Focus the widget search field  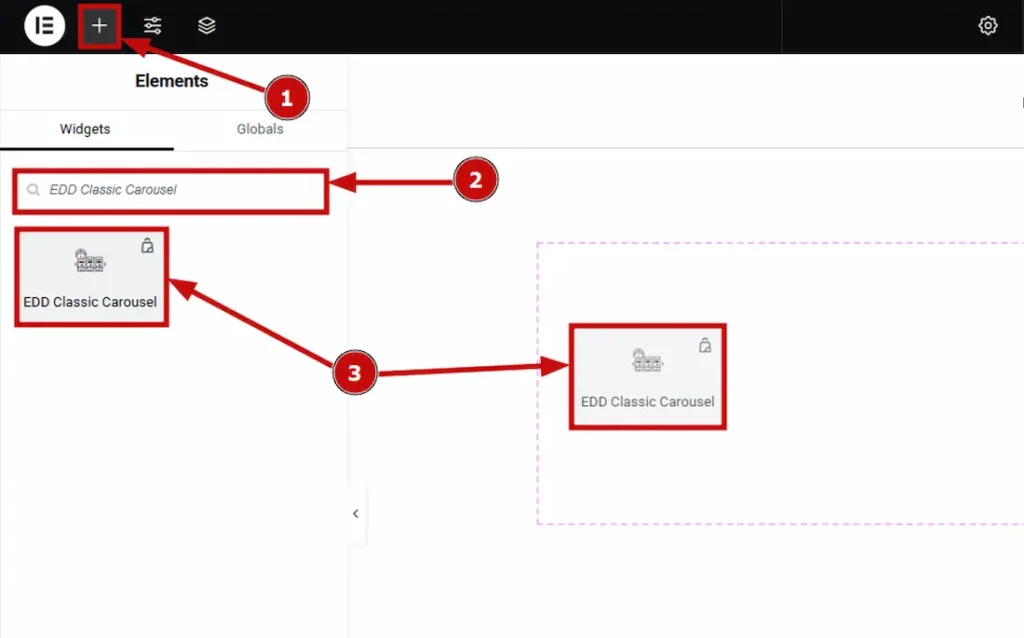coord(170,190)
